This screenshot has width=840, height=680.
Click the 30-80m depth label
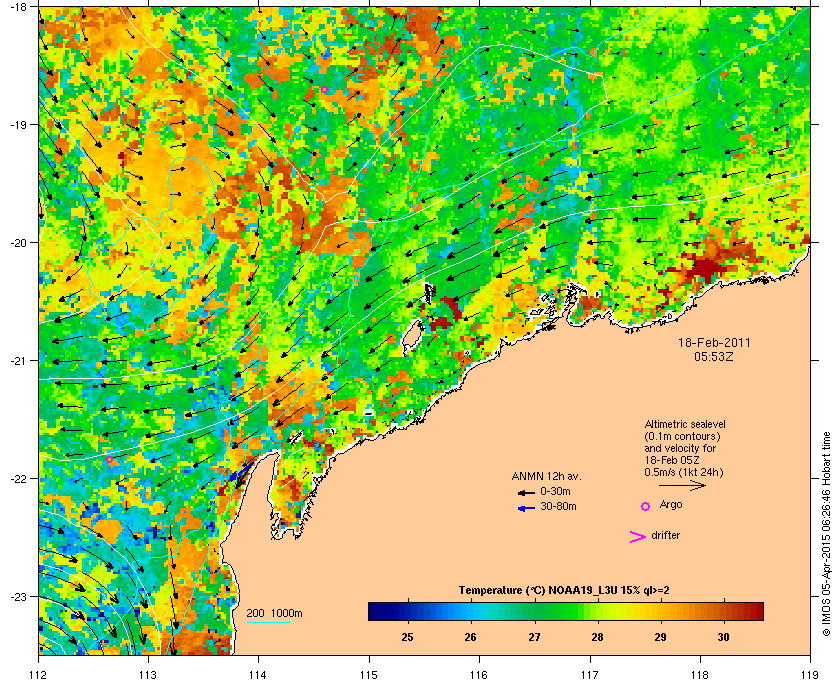558,506
